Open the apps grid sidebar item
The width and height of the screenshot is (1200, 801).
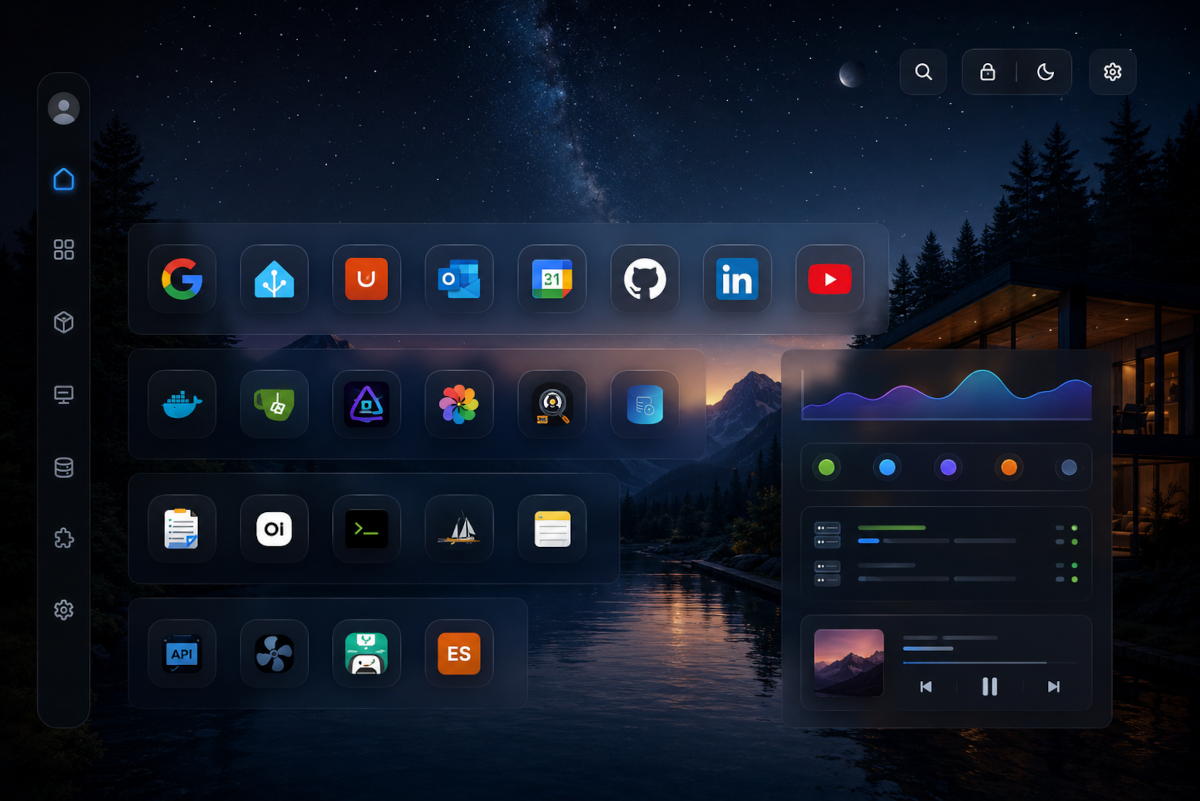64,250
